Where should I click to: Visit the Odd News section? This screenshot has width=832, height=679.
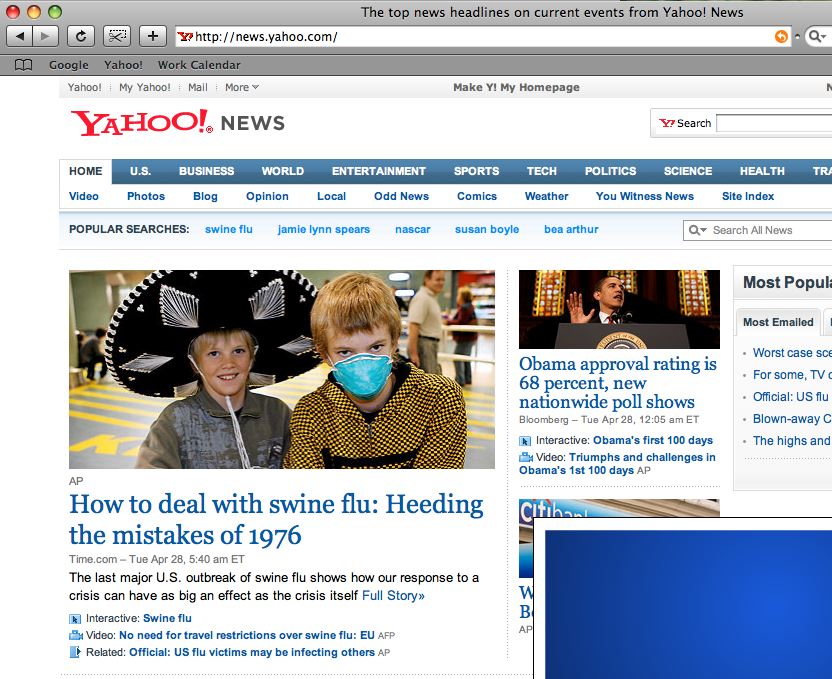click(401, 196)
